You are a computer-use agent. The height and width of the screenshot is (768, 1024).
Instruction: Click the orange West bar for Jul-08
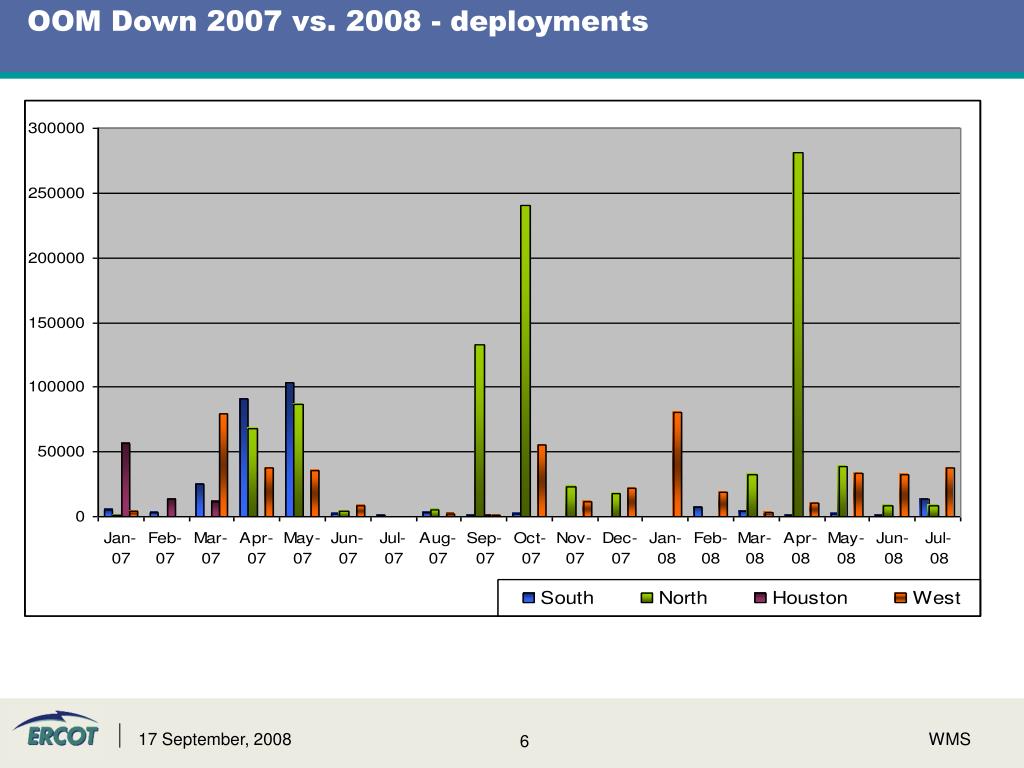point(950,492)
